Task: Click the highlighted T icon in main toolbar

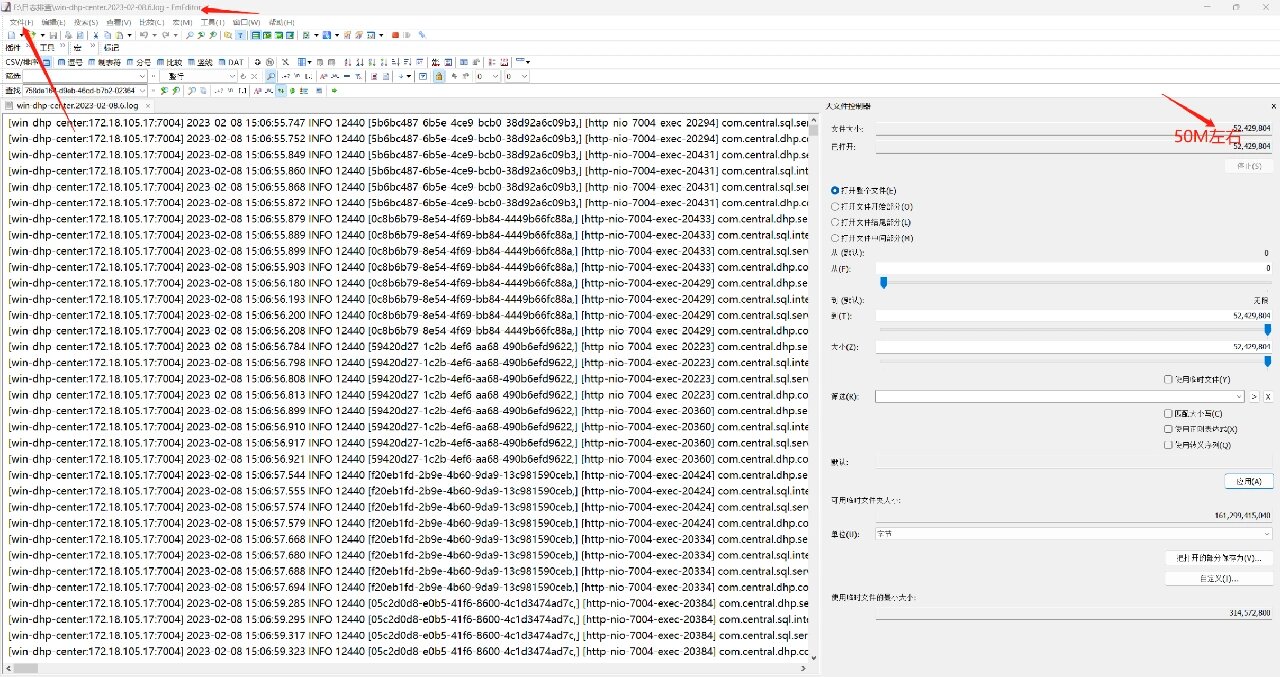Action: [x=241, y=35]
